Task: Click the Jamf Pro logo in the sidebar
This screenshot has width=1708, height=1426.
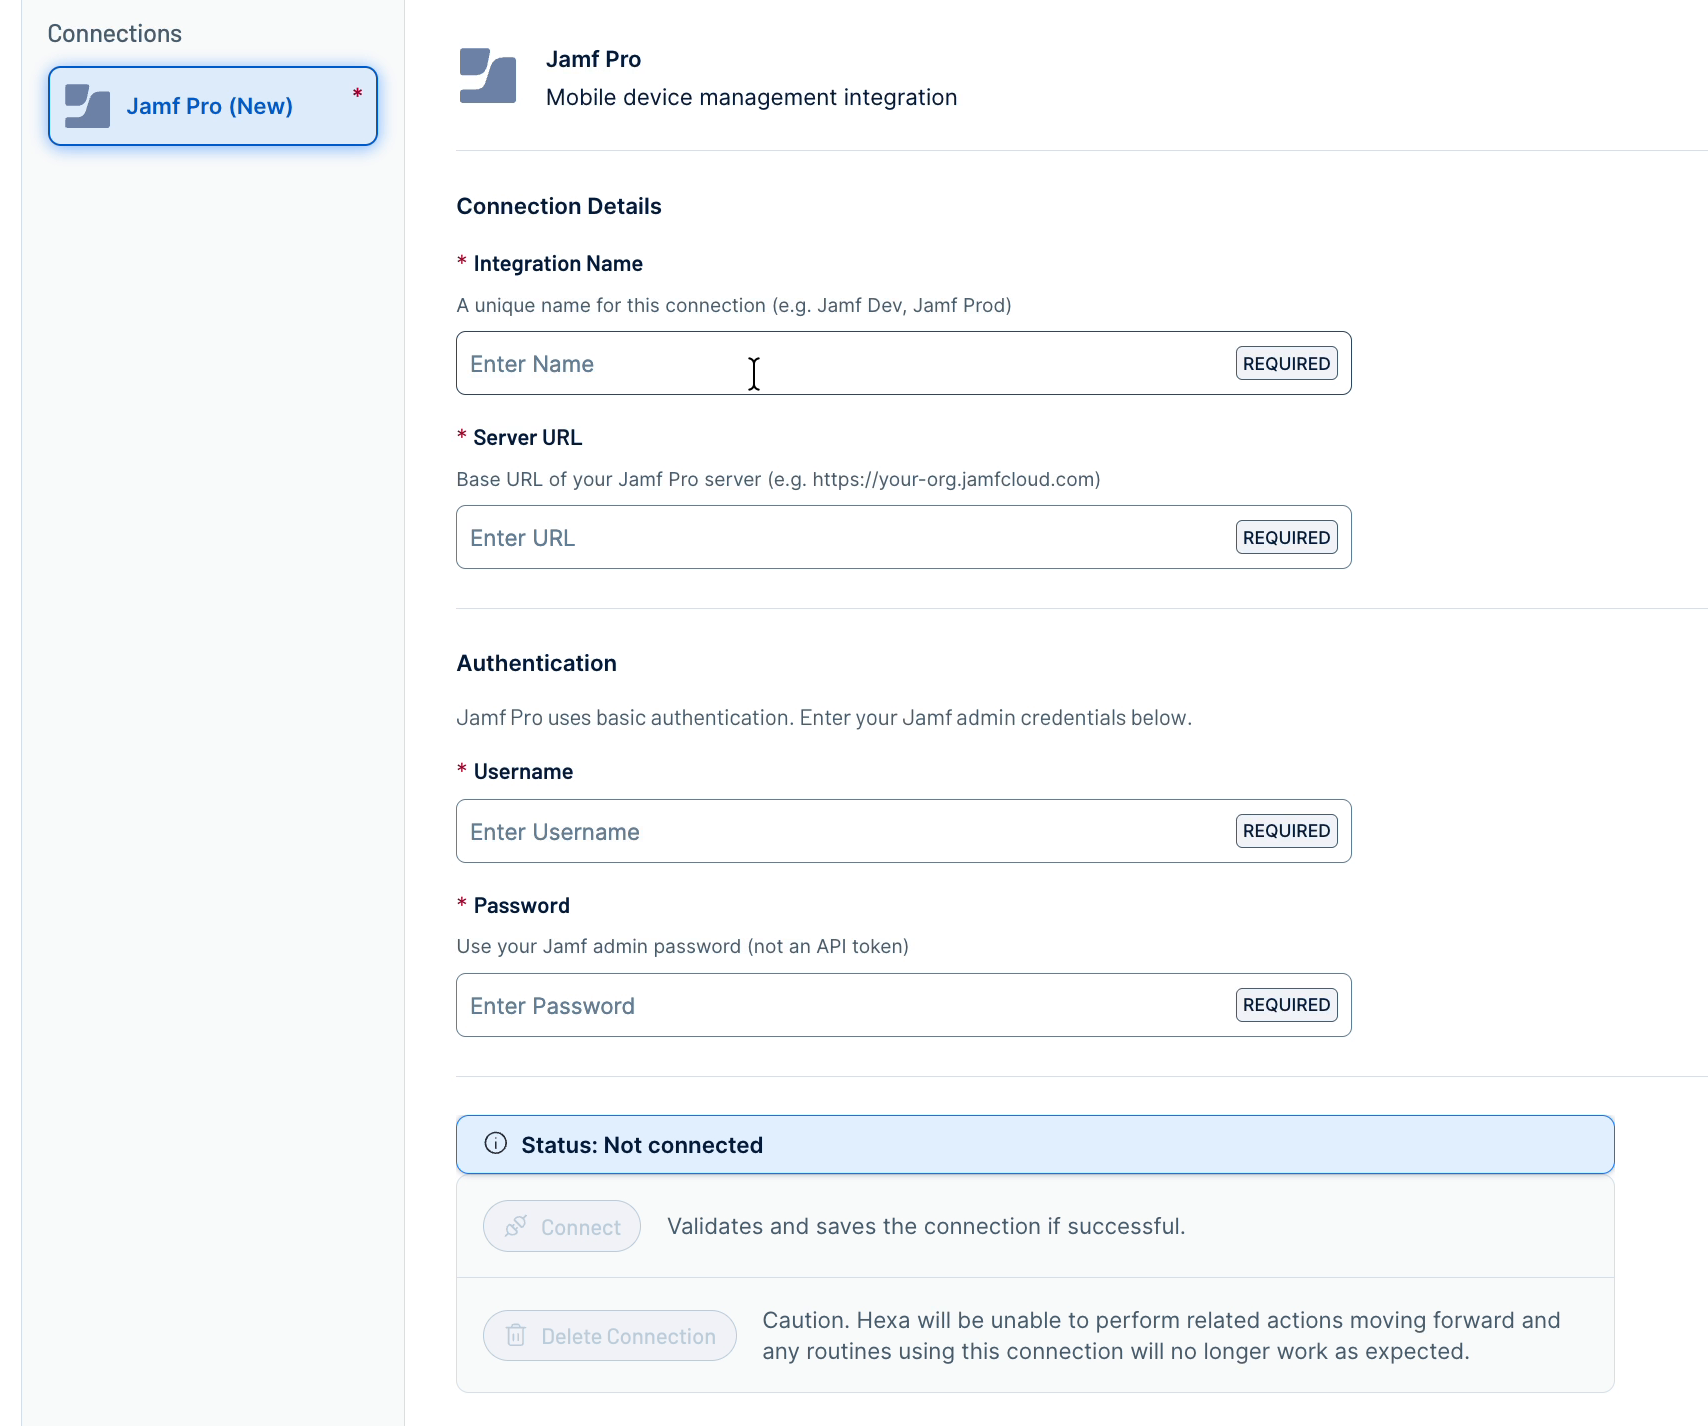Action: pyautogui.click(x=88, y=106)
